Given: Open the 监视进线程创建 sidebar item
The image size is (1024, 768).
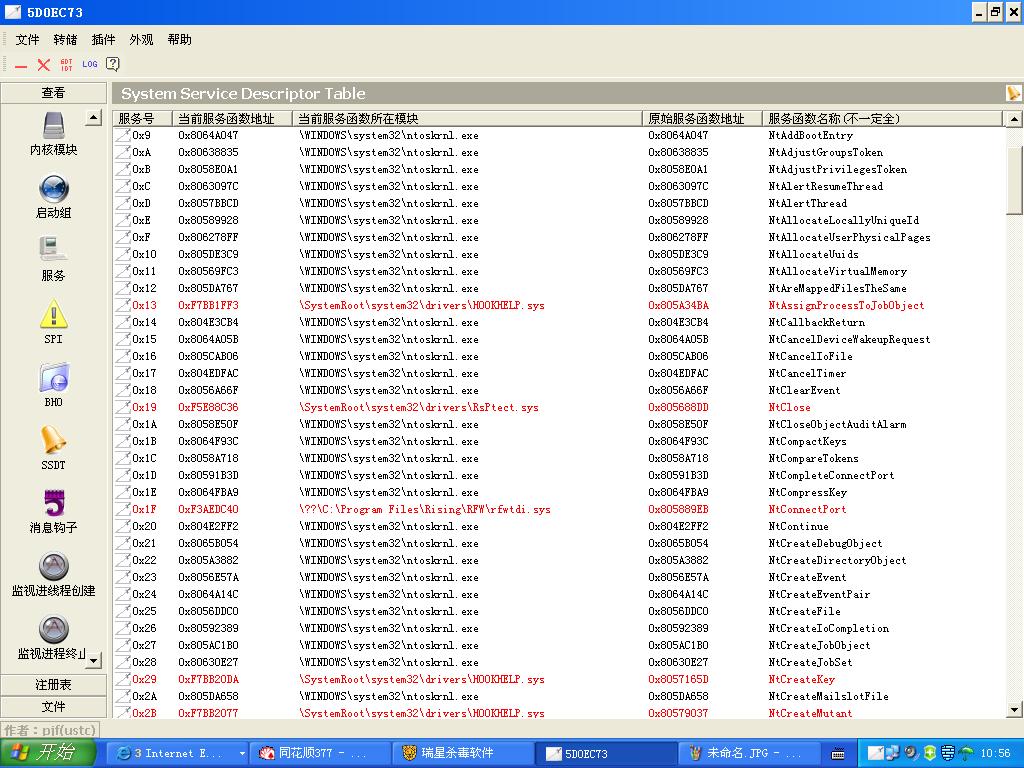Looking at the screenshot, I should [53, 567].
